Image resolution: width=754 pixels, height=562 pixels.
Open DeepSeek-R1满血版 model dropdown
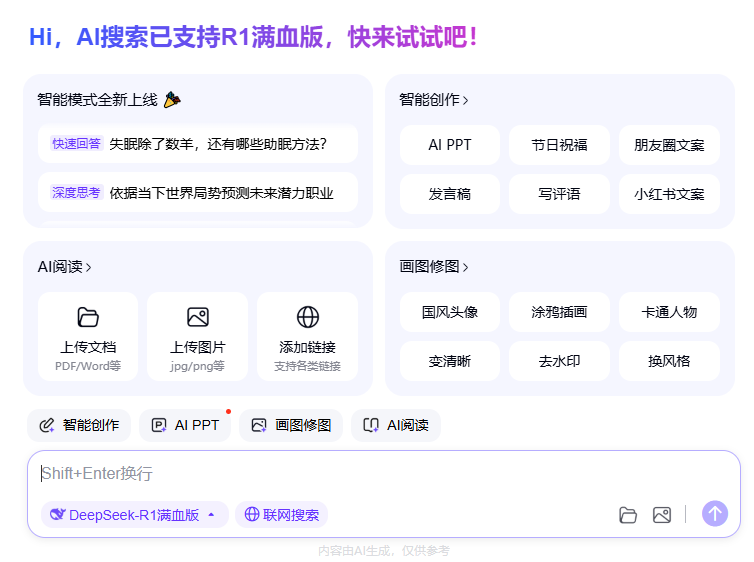[134, 515]
